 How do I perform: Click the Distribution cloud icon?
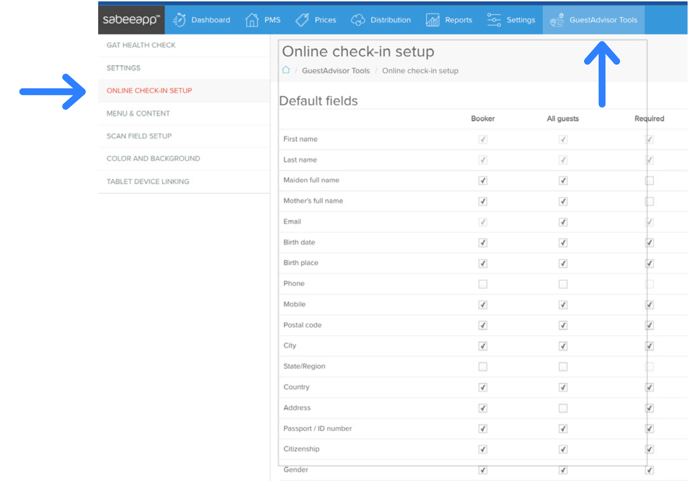pos(358,20)
